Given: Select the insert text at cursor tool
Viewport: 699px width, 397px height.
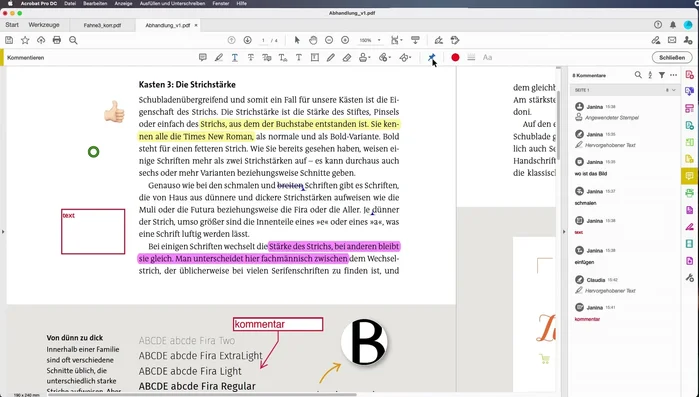Looking at the screenshot, I should click(x=283, y=57).
